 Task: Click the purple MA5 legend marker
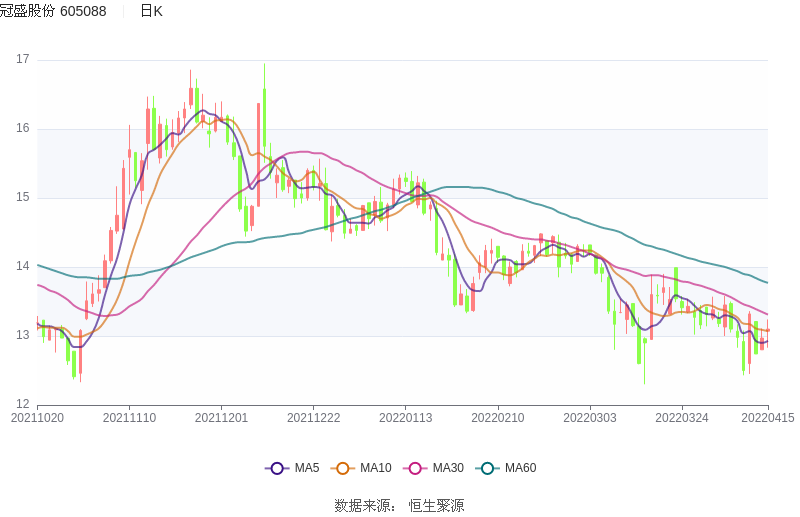click(277, 468)
